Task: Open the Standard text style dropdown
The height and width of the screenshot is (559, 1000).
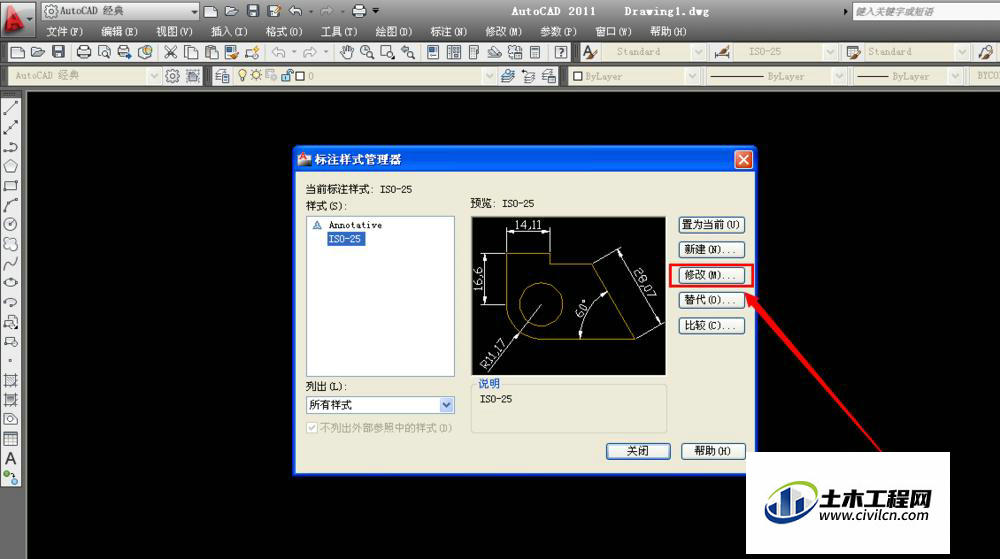Action: [654, 52]
